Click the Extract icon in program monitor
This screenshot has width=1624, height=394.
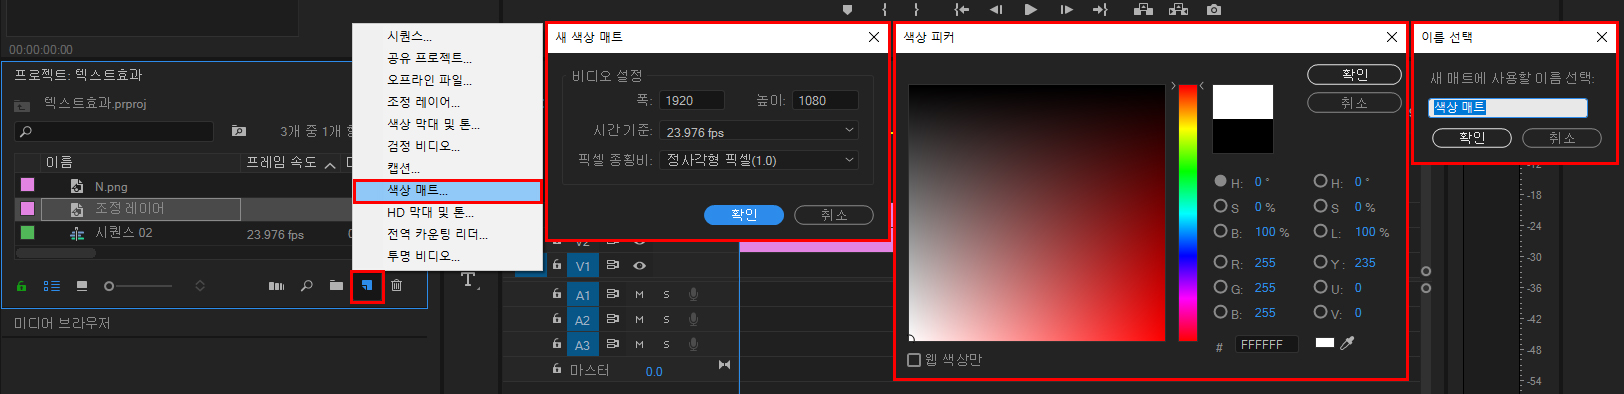pos(1178,9)
